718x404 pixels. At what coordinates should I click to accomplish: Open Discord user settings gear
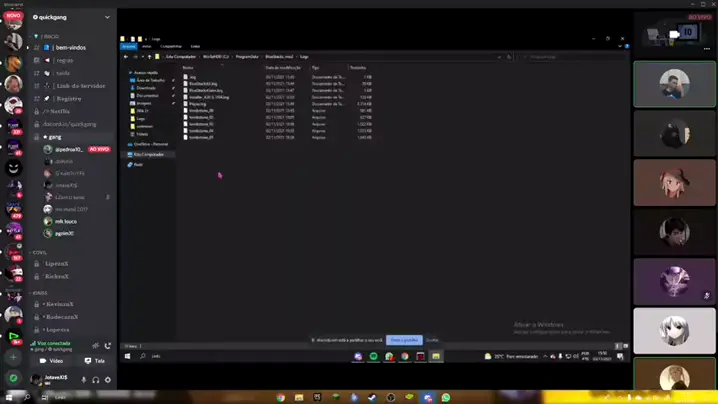(x=108, y=380)
